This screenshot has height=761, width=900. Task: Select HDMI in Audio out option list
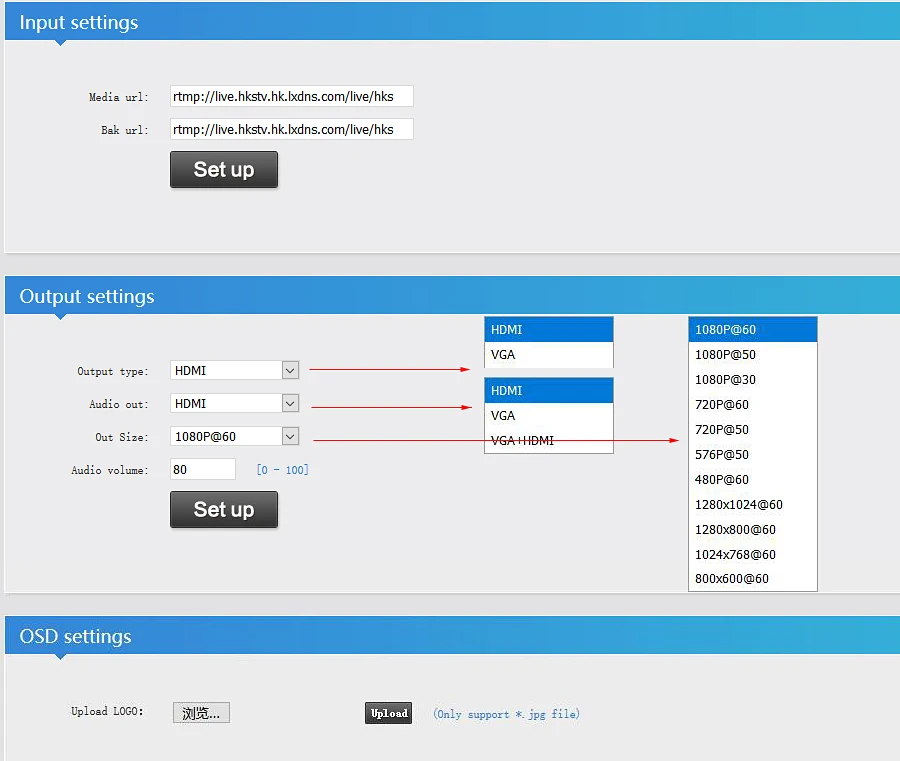point(549,390)
